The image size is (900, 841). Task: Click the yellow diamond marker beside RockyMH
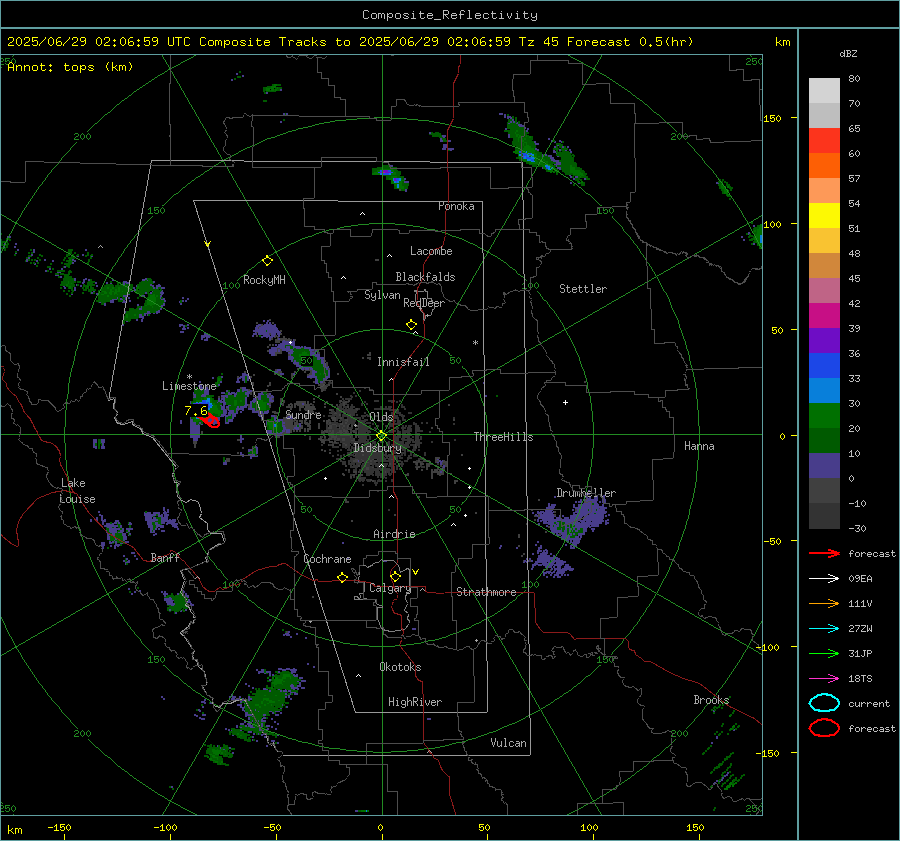click(267, 261)
